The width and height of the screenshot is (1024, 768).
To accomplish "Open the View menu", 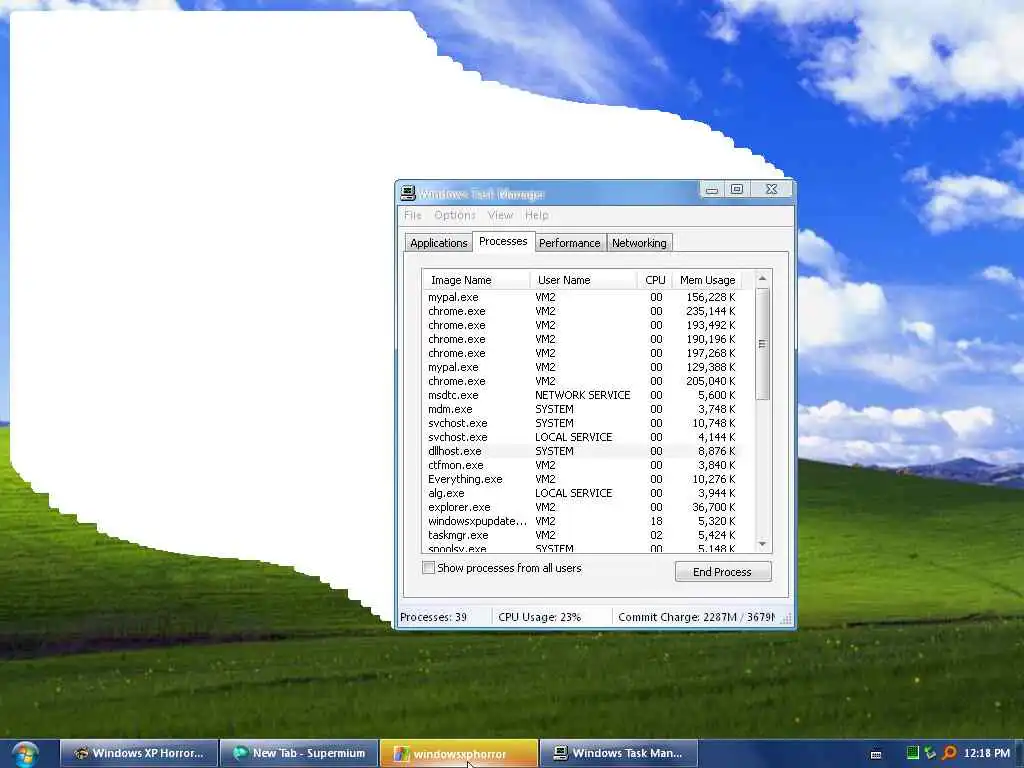I will tap(500, 215).
